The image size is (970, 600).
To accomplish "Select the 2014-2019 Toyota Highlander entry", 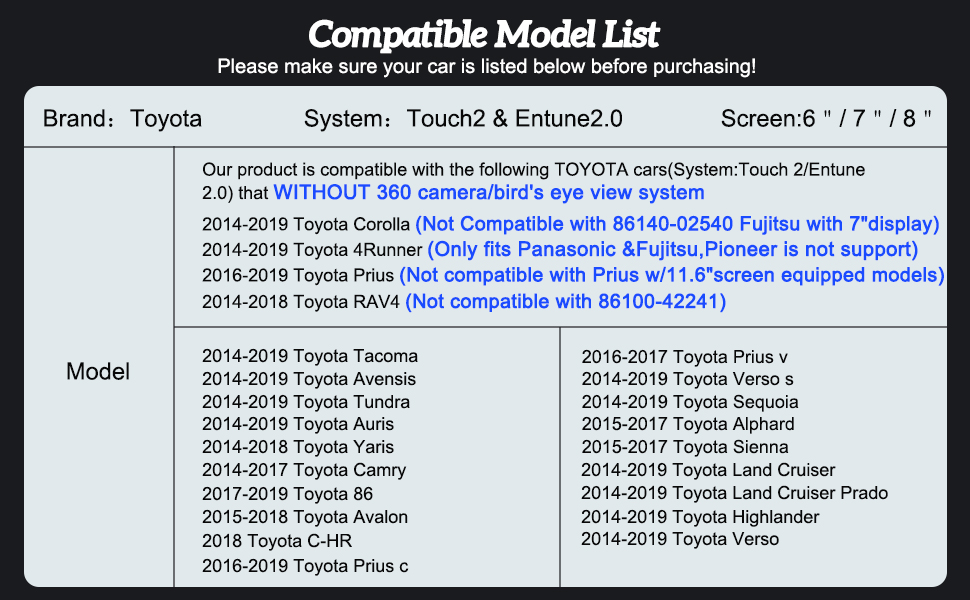I will pos(700,517).
